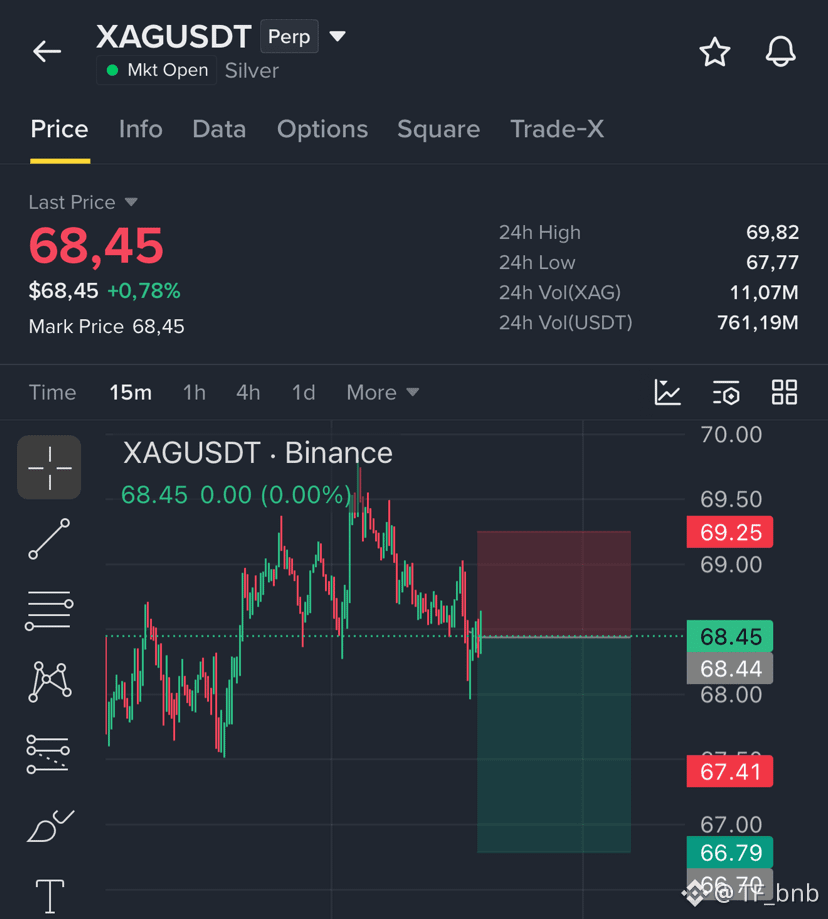This screenshot has width=828, height=919.
Task: Select the brush drawing tool
Action: click(50, 826)
